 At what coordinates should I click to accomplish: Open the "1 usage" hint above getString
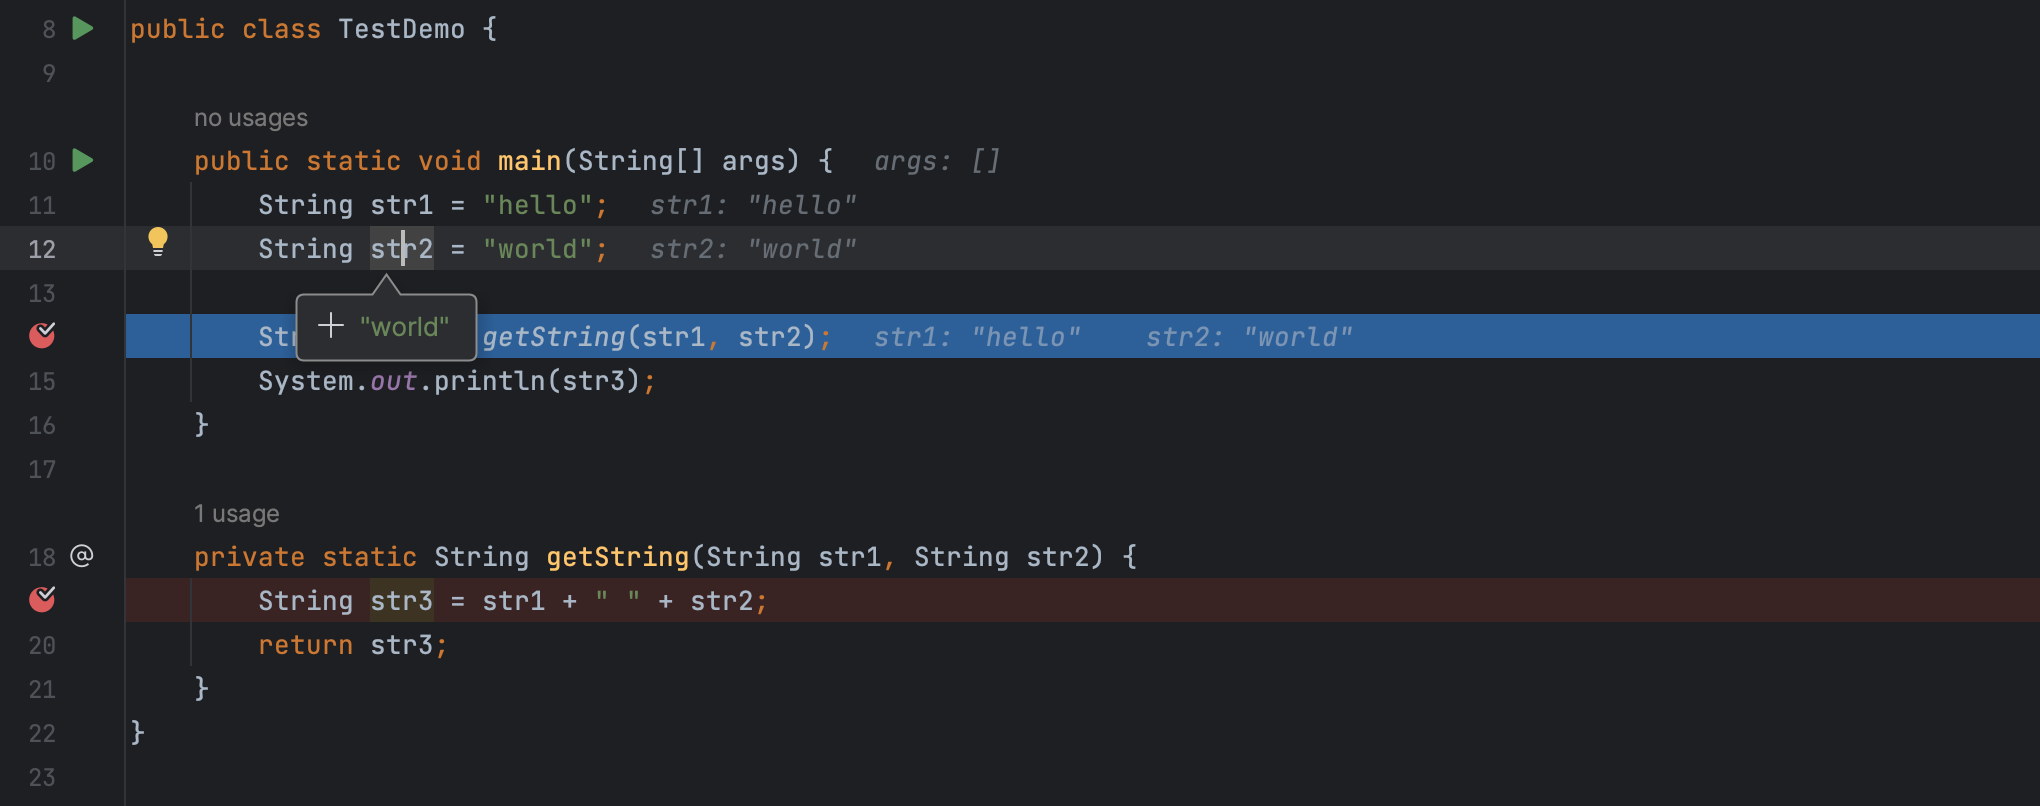pyautogui.click(x=236, y=514)
